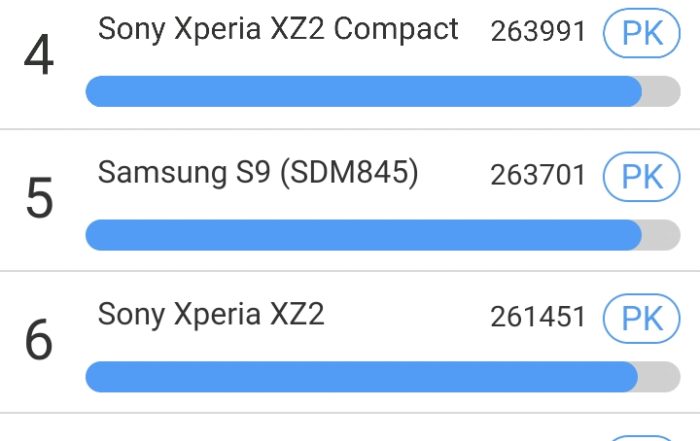Click gray unfilled bar end in rank 5 row

pyautogui.click(x=662, y=234)
